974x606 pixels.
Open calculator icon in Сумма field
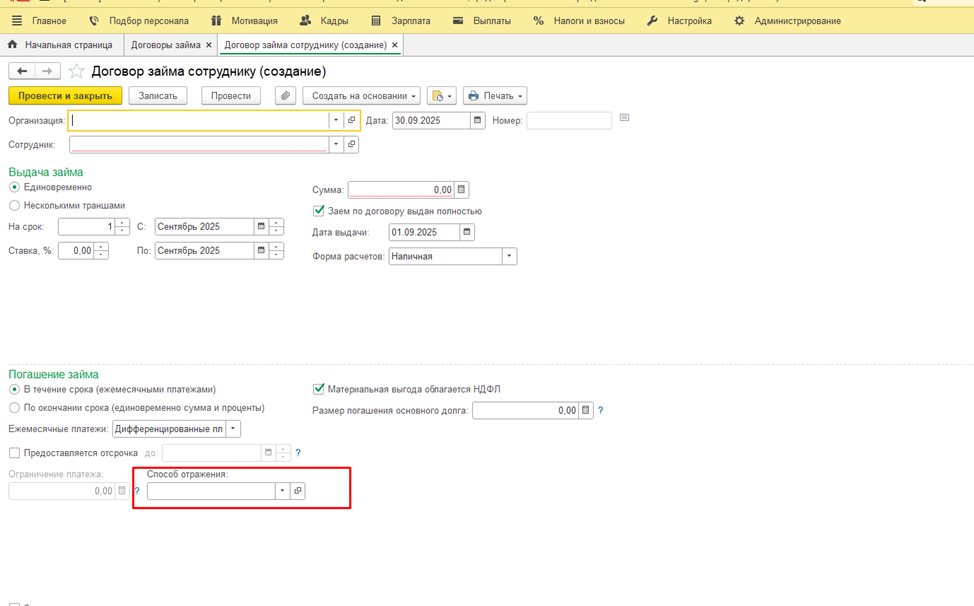461,190
